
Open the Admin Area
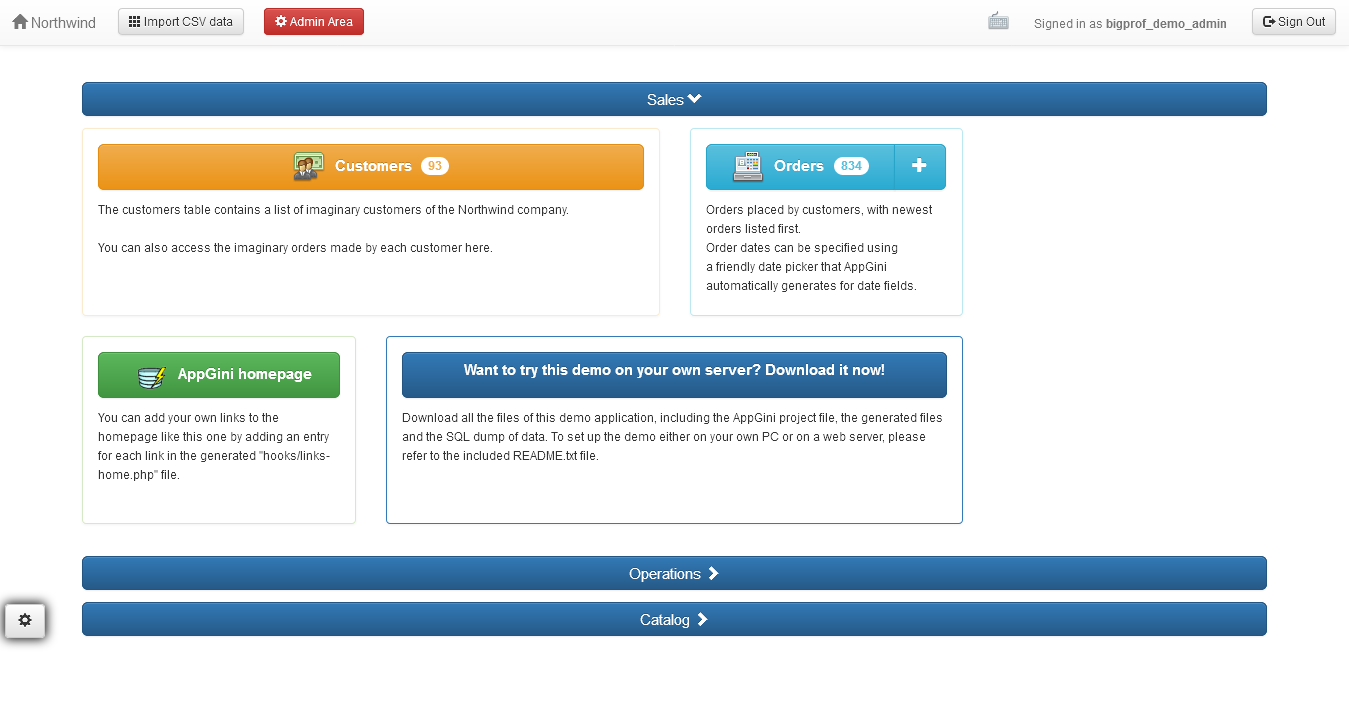coord(314,21)
